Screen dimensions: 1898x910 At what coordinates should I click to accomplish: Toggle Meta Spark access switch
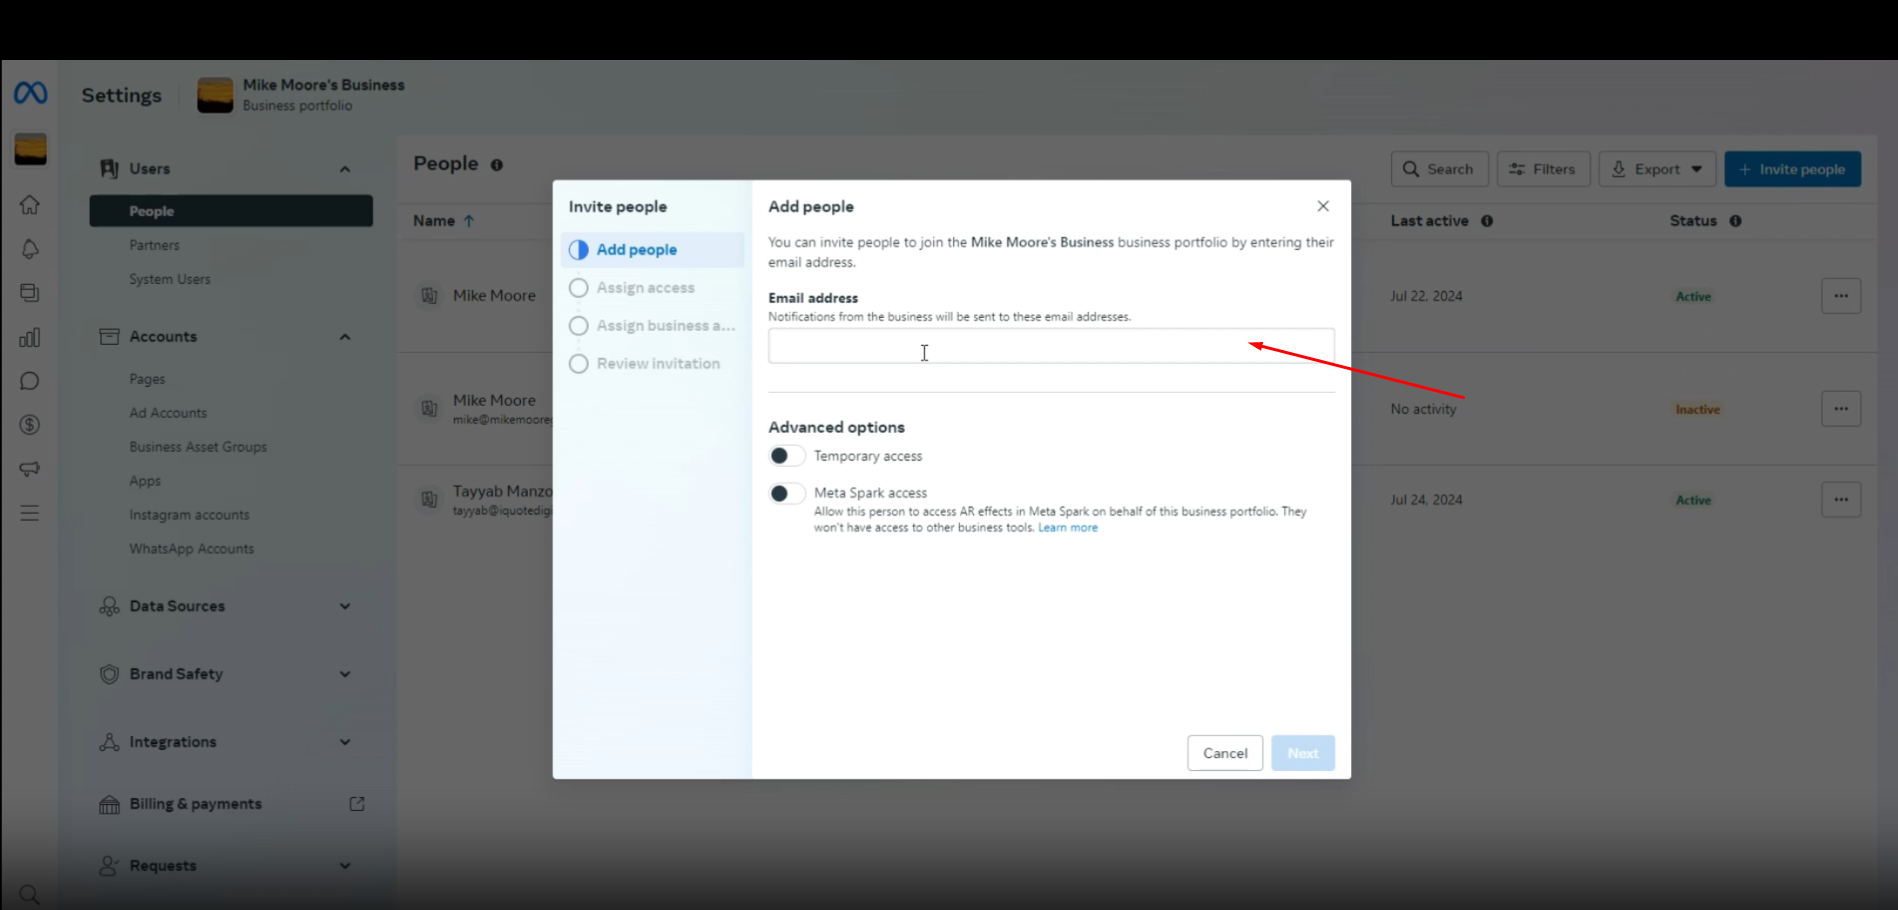[786, 493]
